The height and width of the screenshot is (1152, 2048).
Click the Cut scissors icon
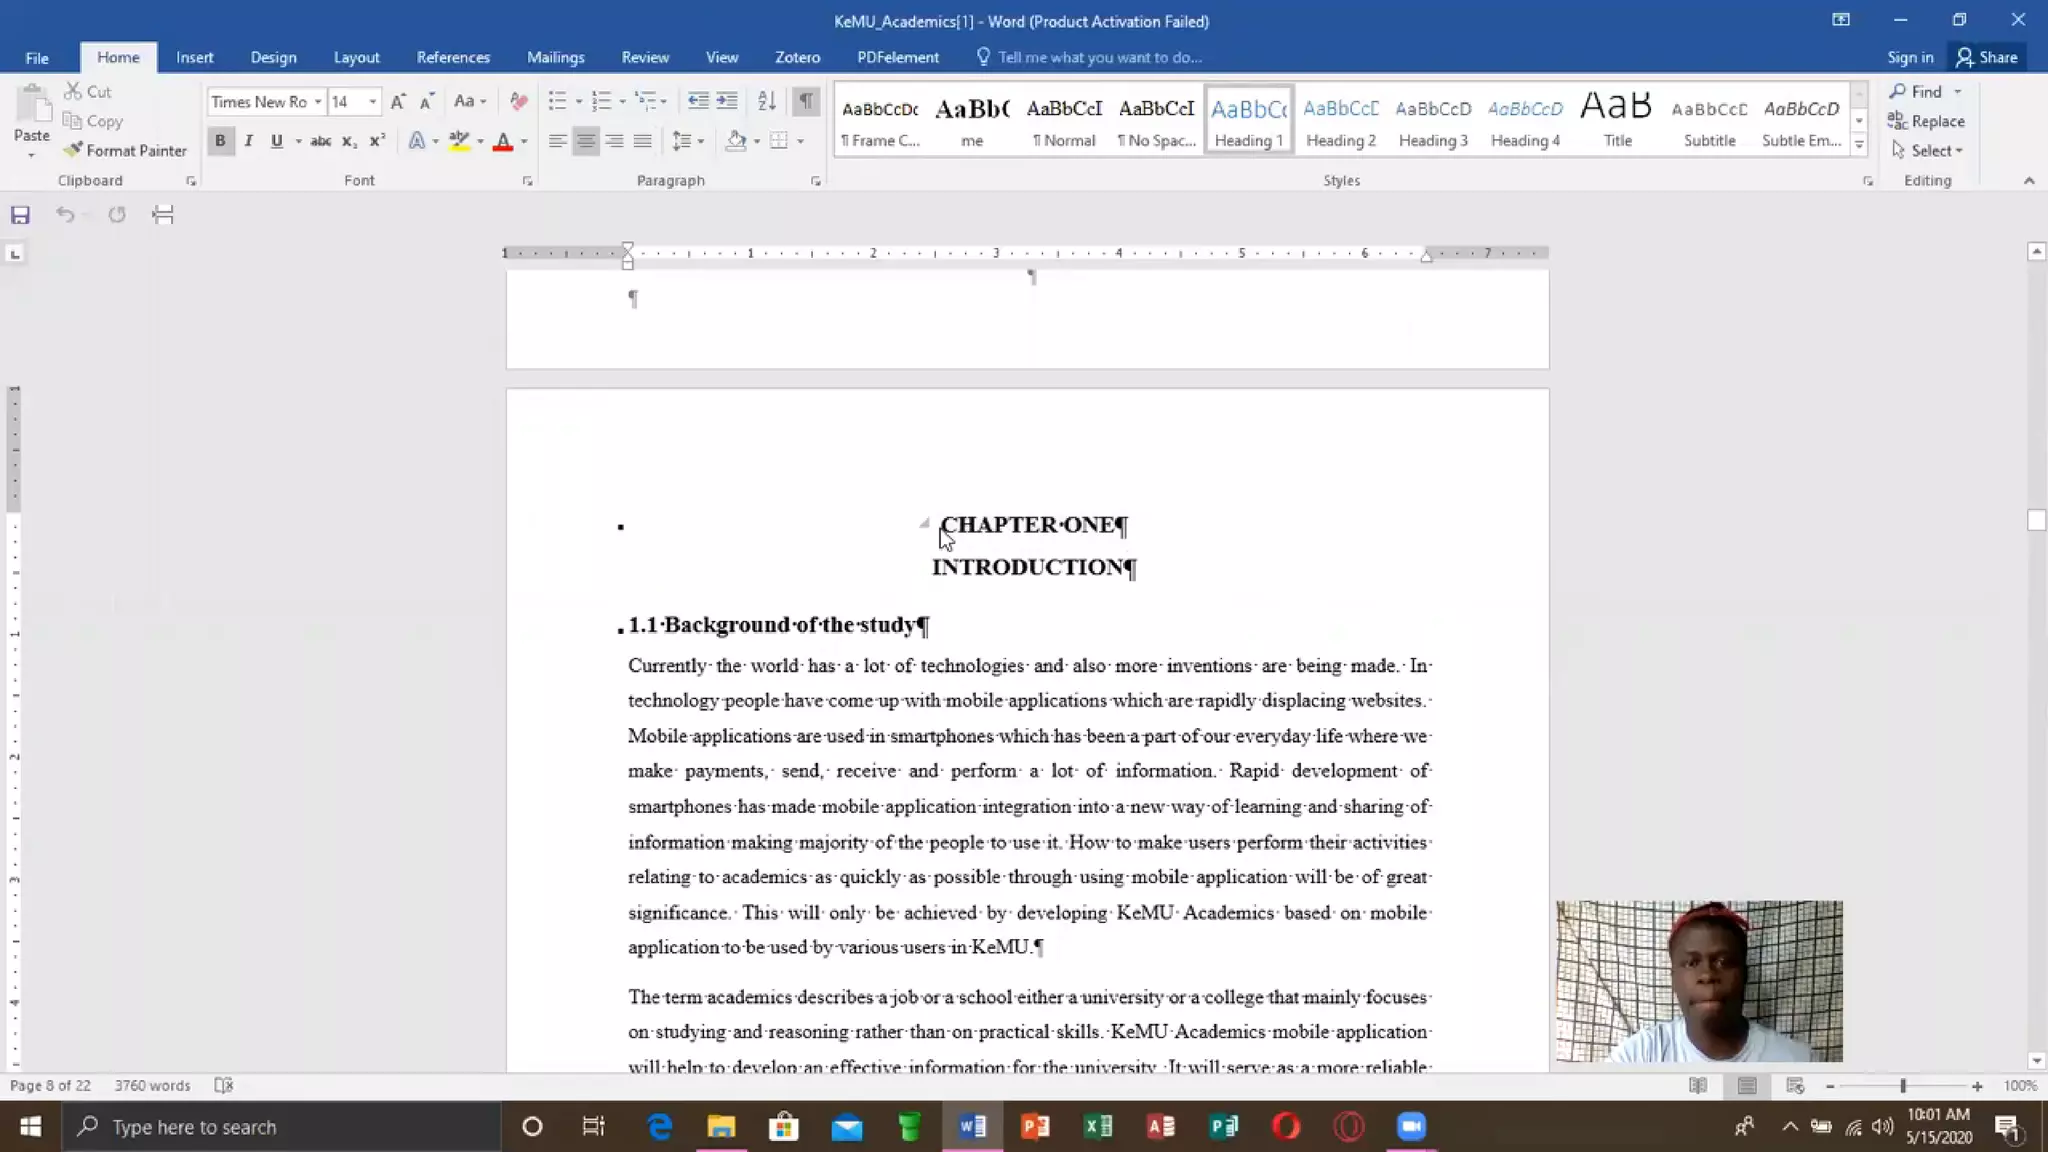(73, 91)
